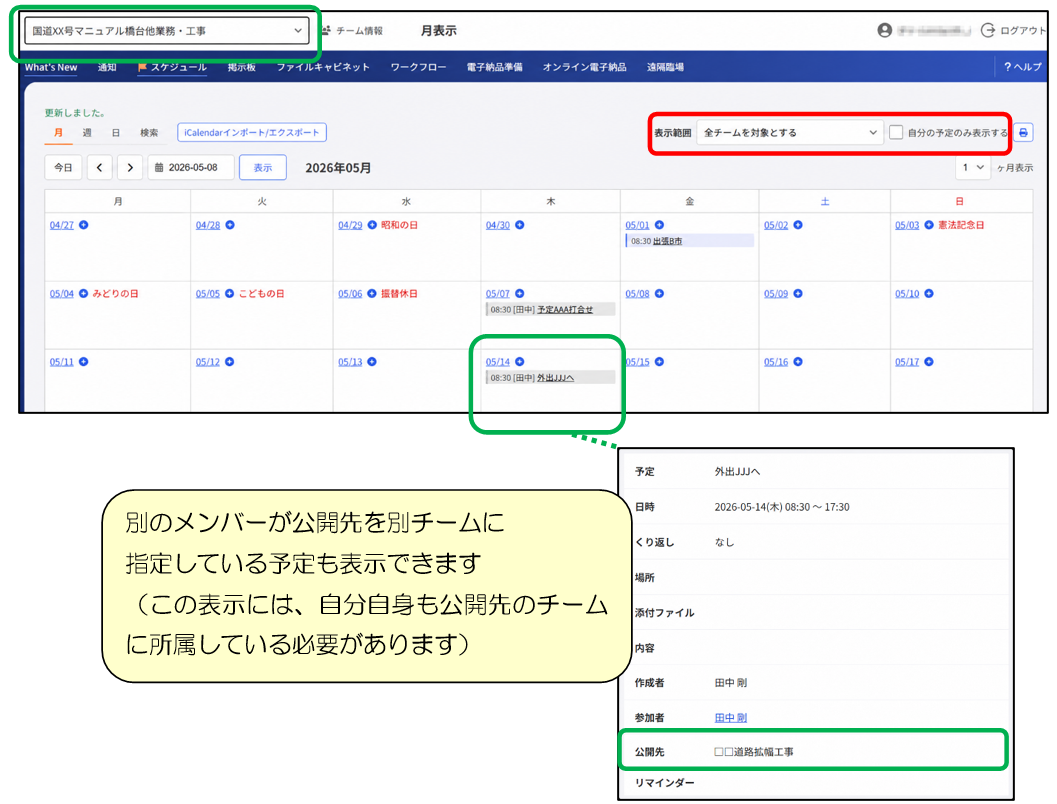Add a schedule on 05/01 via plus icon
Screen dimensions: 1057x804
point(659,225)
